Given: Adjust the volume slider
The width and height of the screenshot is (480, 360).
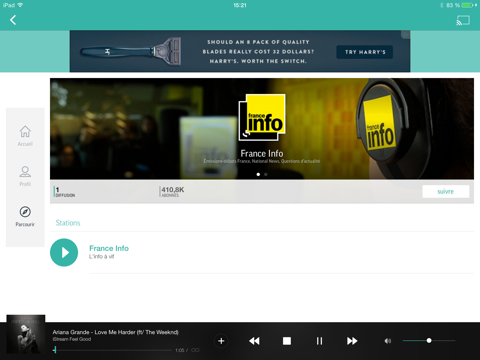Looking at the screenshot, I should click(429, 341).
